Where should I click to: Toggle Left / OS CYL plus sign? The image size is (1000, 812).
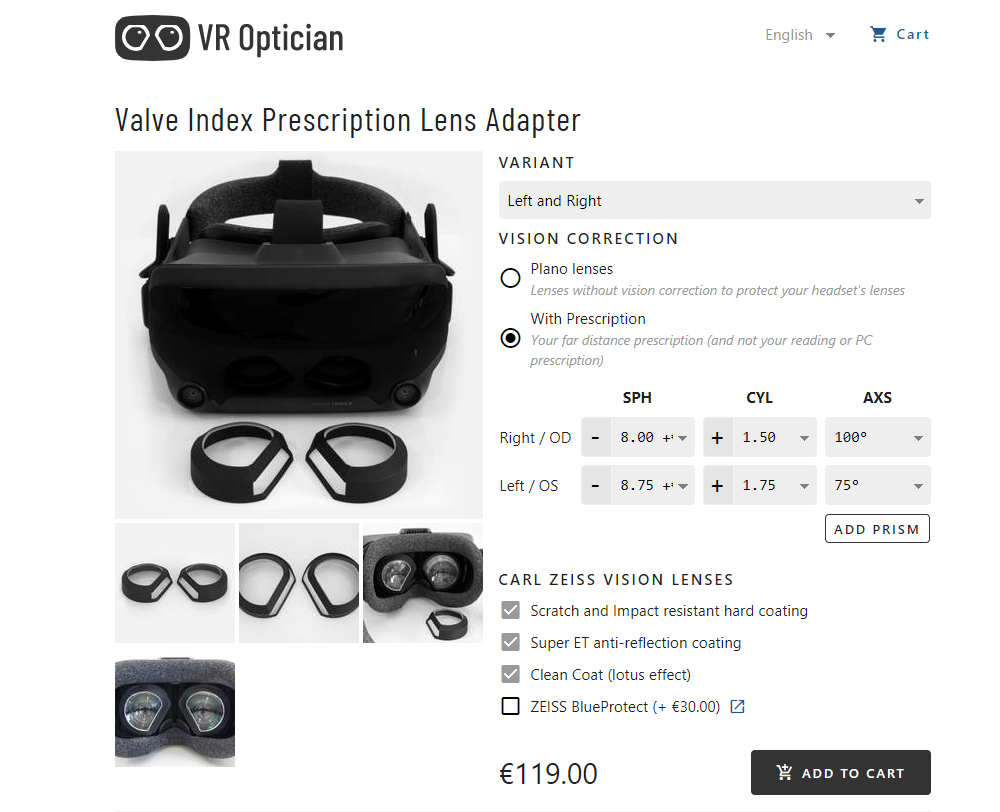(718, 485)
